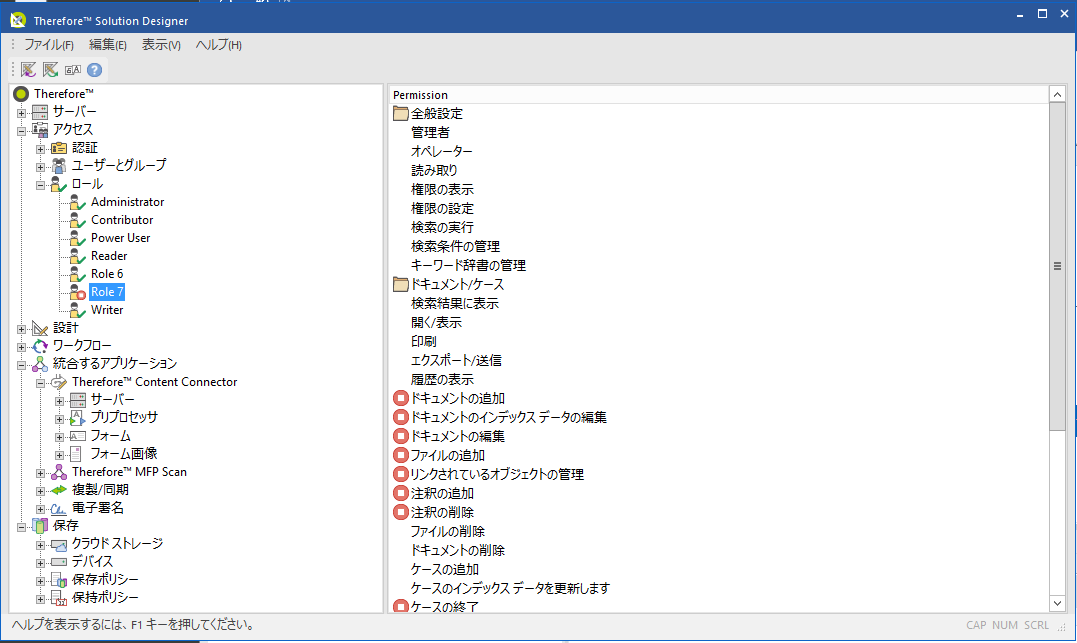Toggle deny marker on ファイルの追加
This screenshot has height=643, width=1077.
(x=400, y=455)
